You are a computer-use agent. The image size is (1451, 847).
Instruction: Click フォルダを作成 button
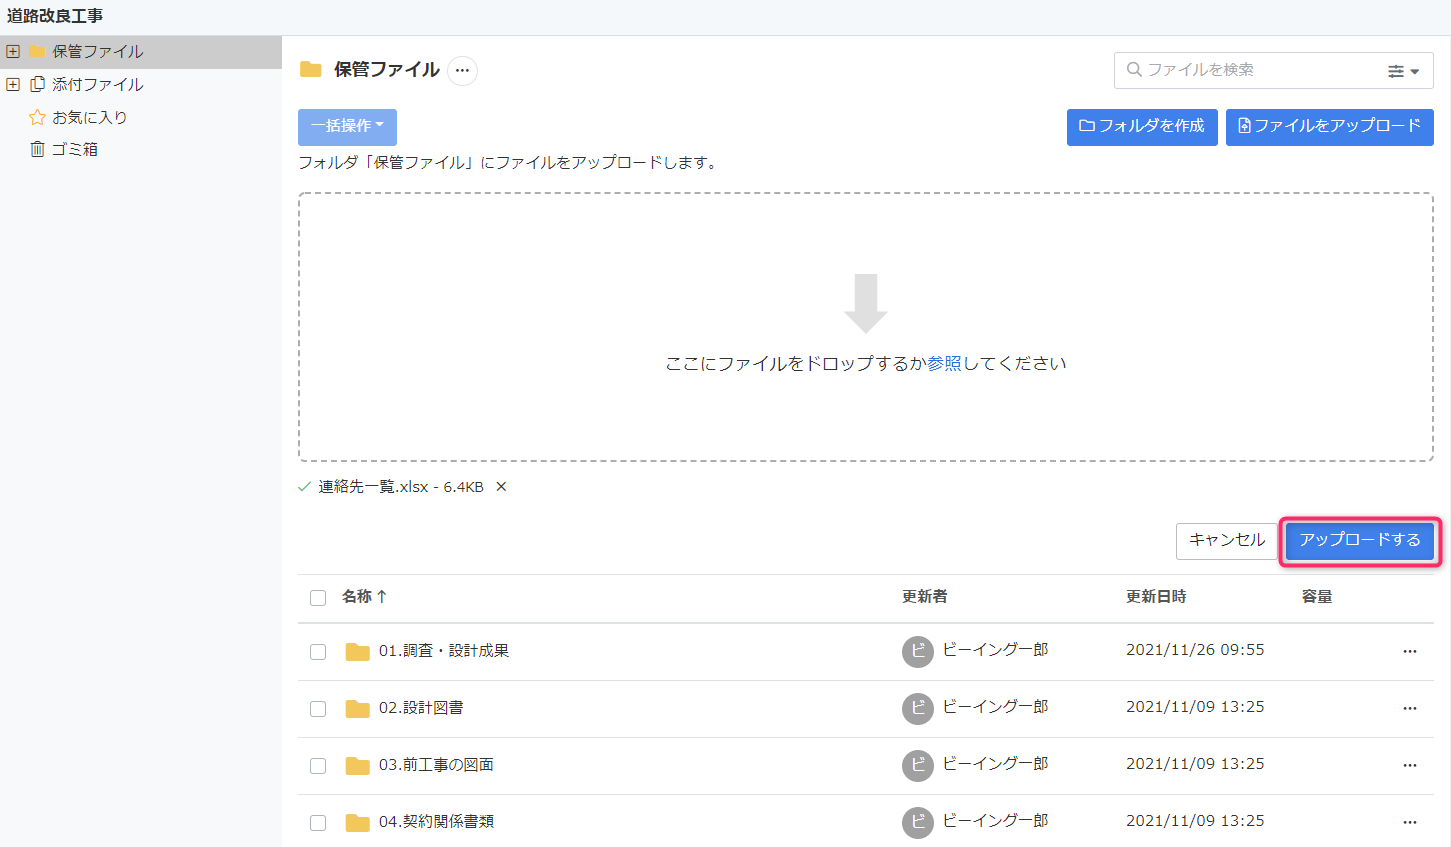pos(1142,127)
